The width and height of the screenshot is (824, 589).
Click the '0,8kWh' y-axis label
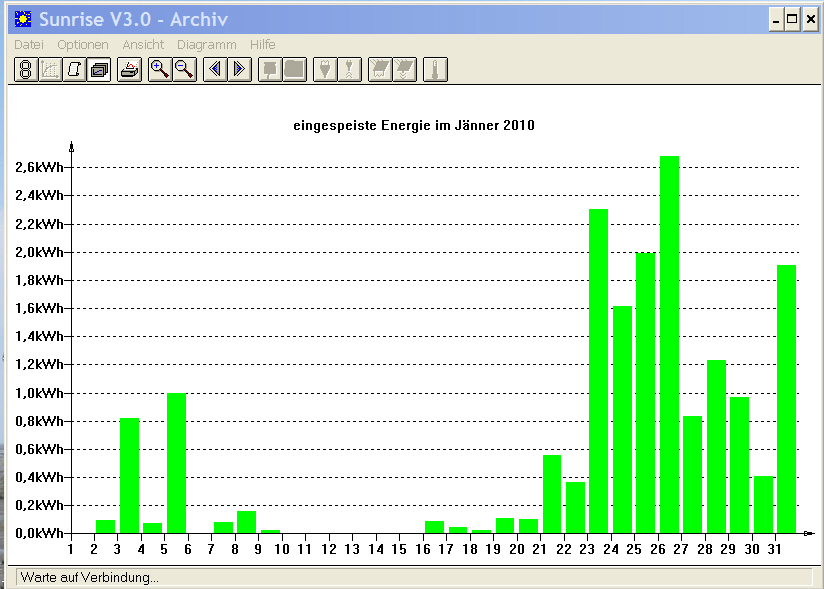(x=39, y=421)
